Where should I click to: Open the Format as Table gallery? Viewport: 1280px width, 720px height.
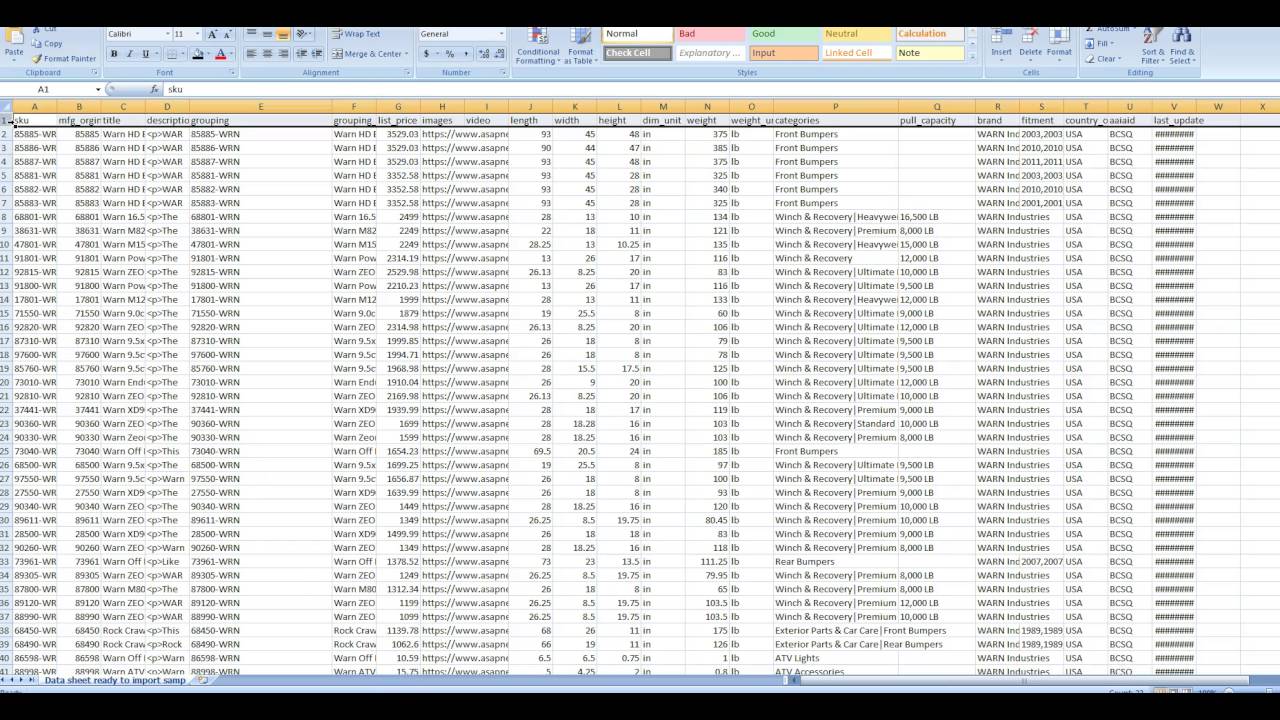580,47
